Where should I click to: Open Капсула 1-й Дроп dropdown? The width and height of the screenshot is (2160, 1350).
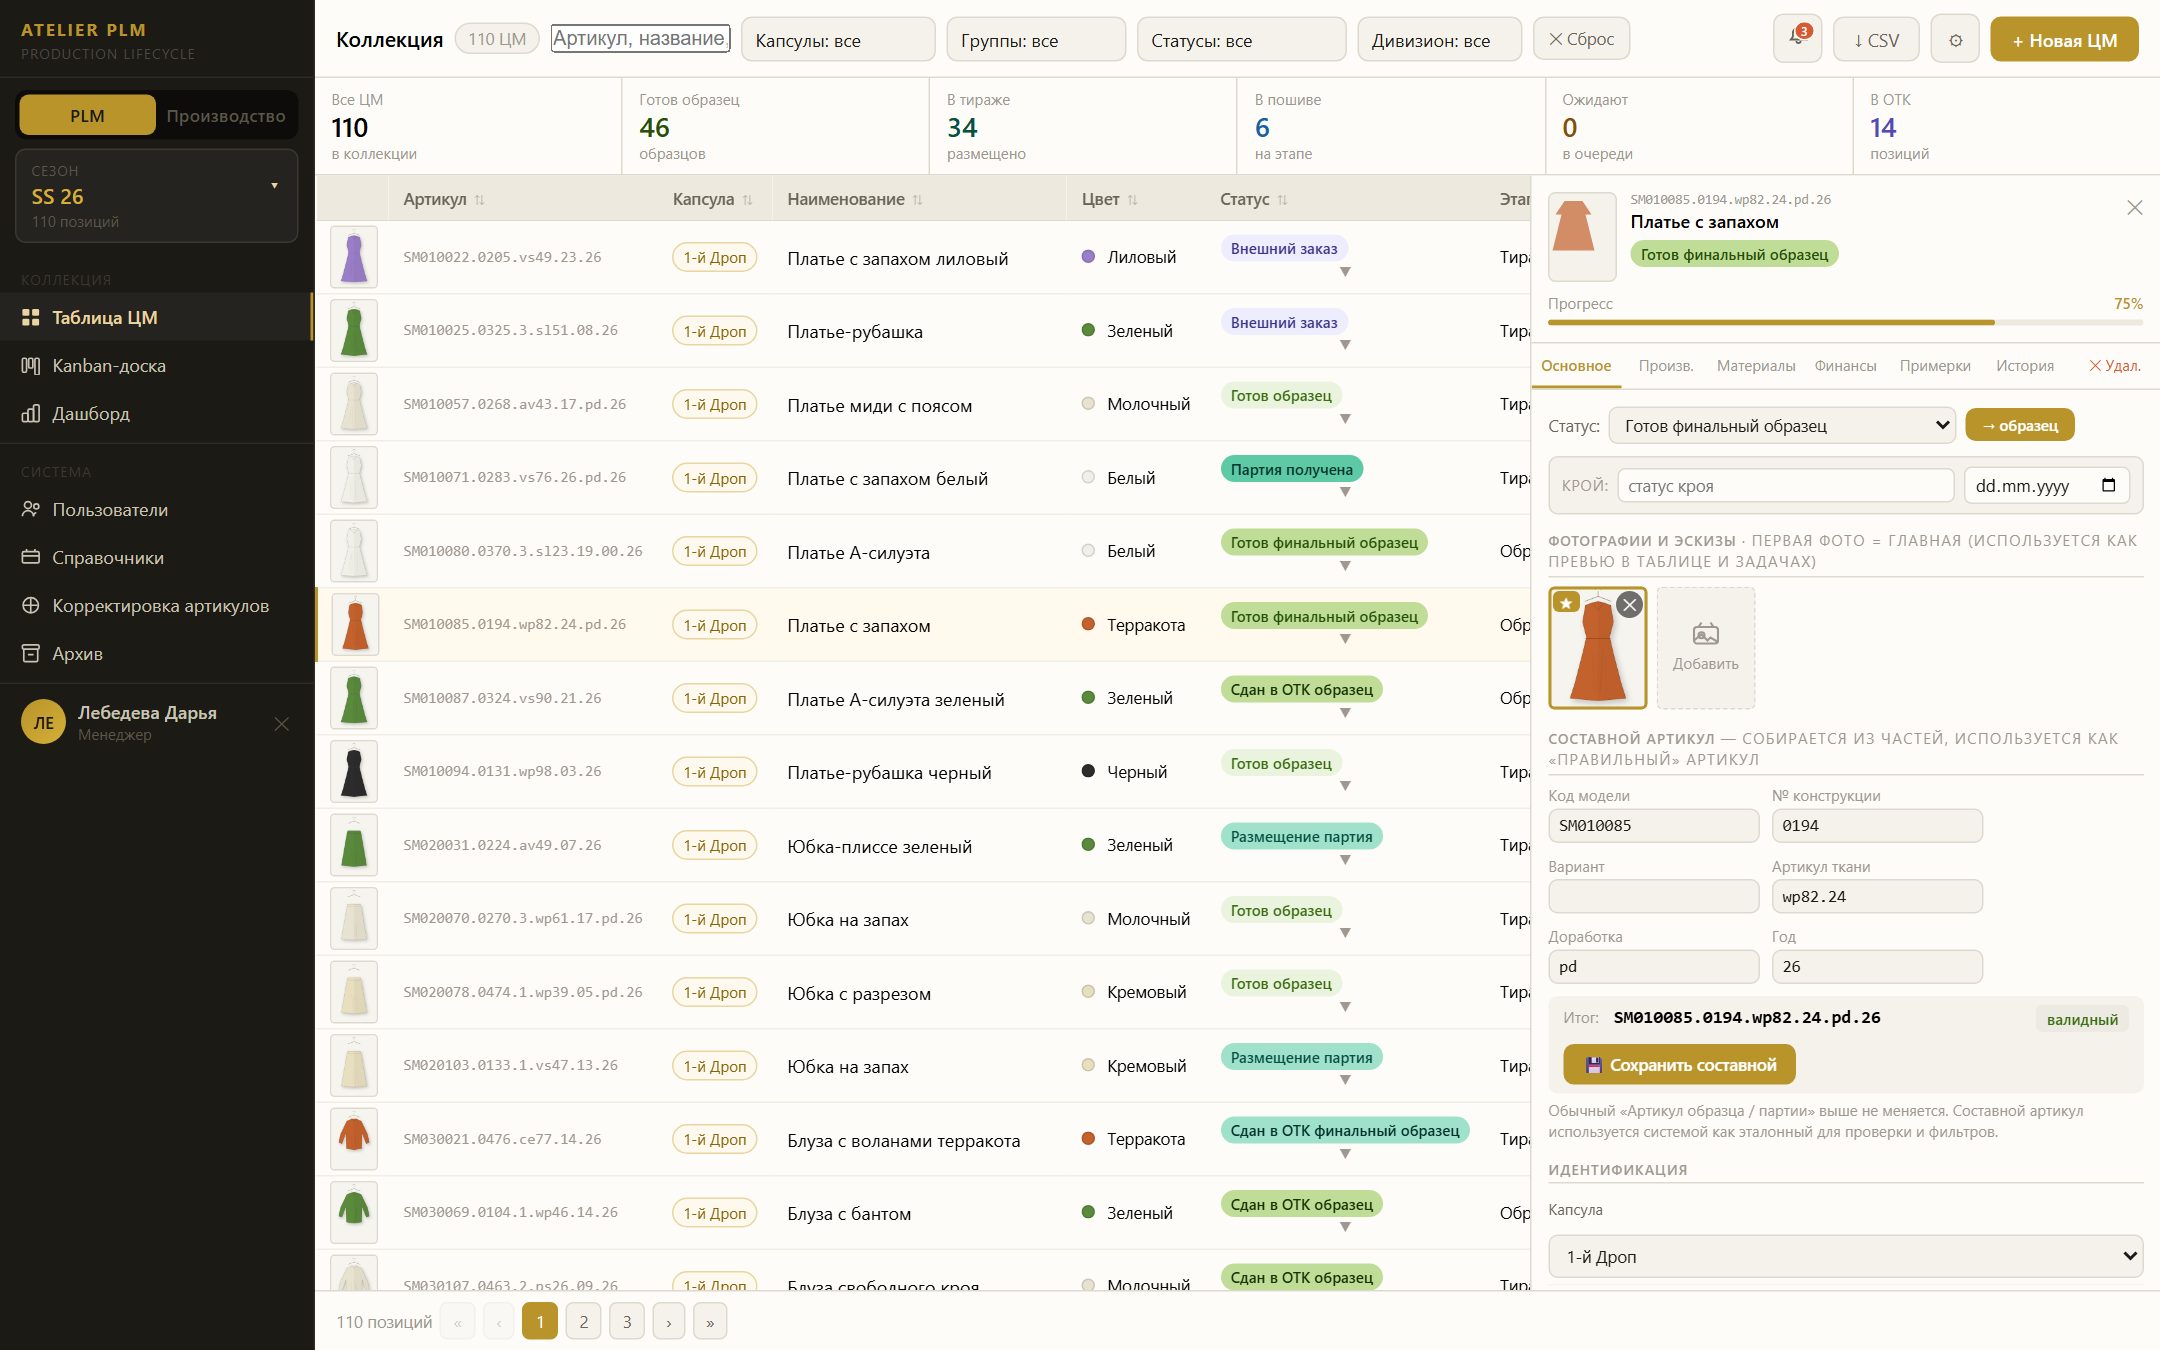[x=1845, y=1256]
